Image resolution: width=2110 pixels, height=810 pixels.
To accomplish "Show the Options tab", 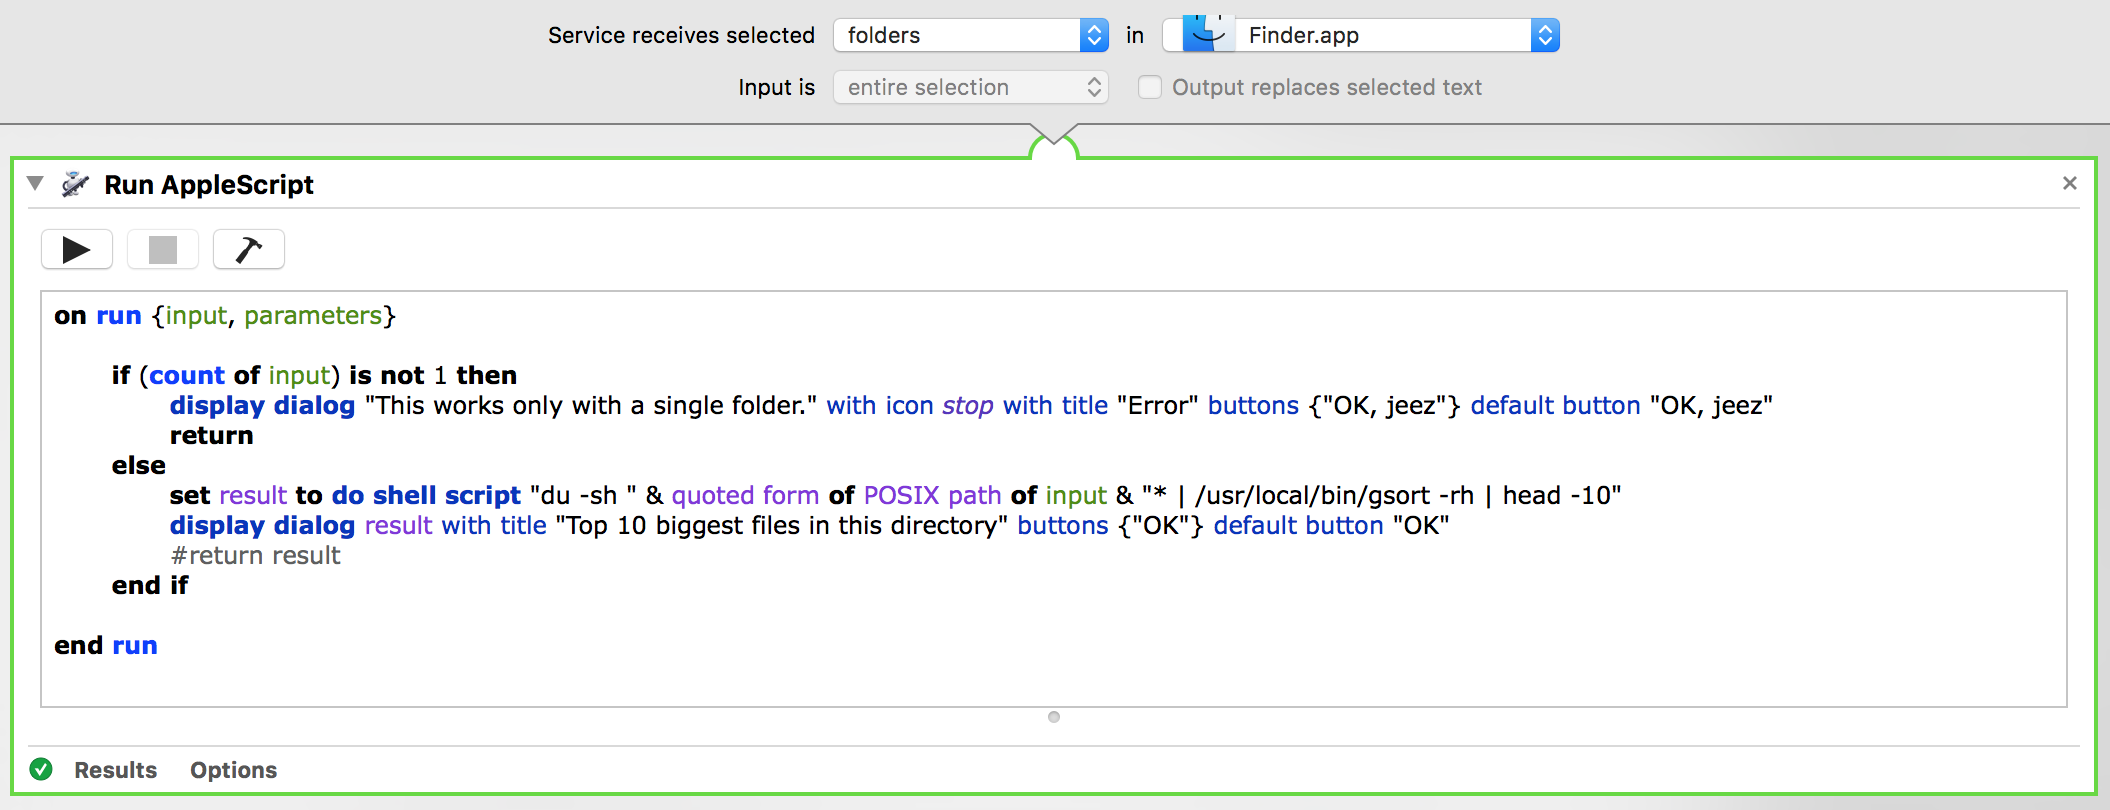I will pos(234,770).
